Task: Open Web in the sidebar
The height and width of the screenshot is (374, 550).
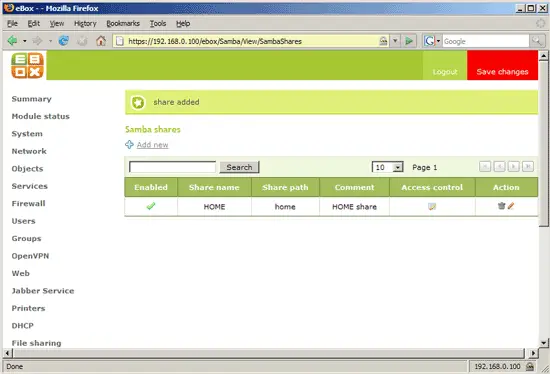Action: [21, 273]
